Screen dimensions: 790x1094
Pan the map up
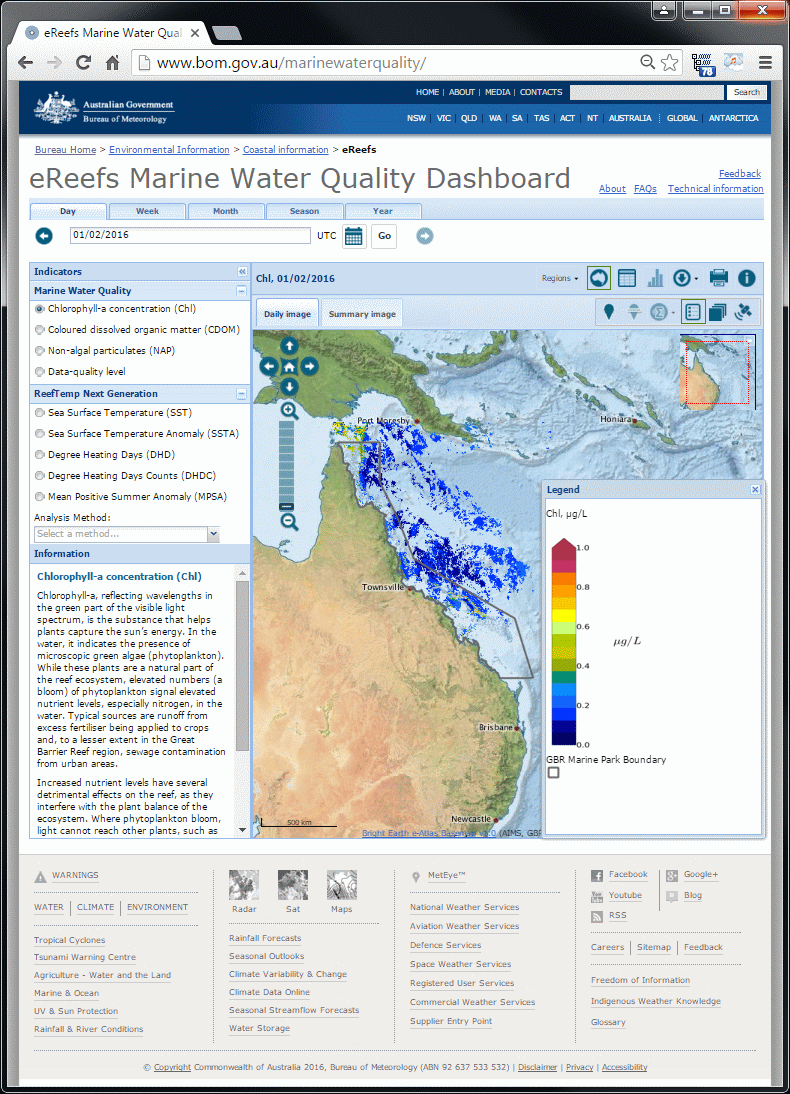click(x=289, y=345)
